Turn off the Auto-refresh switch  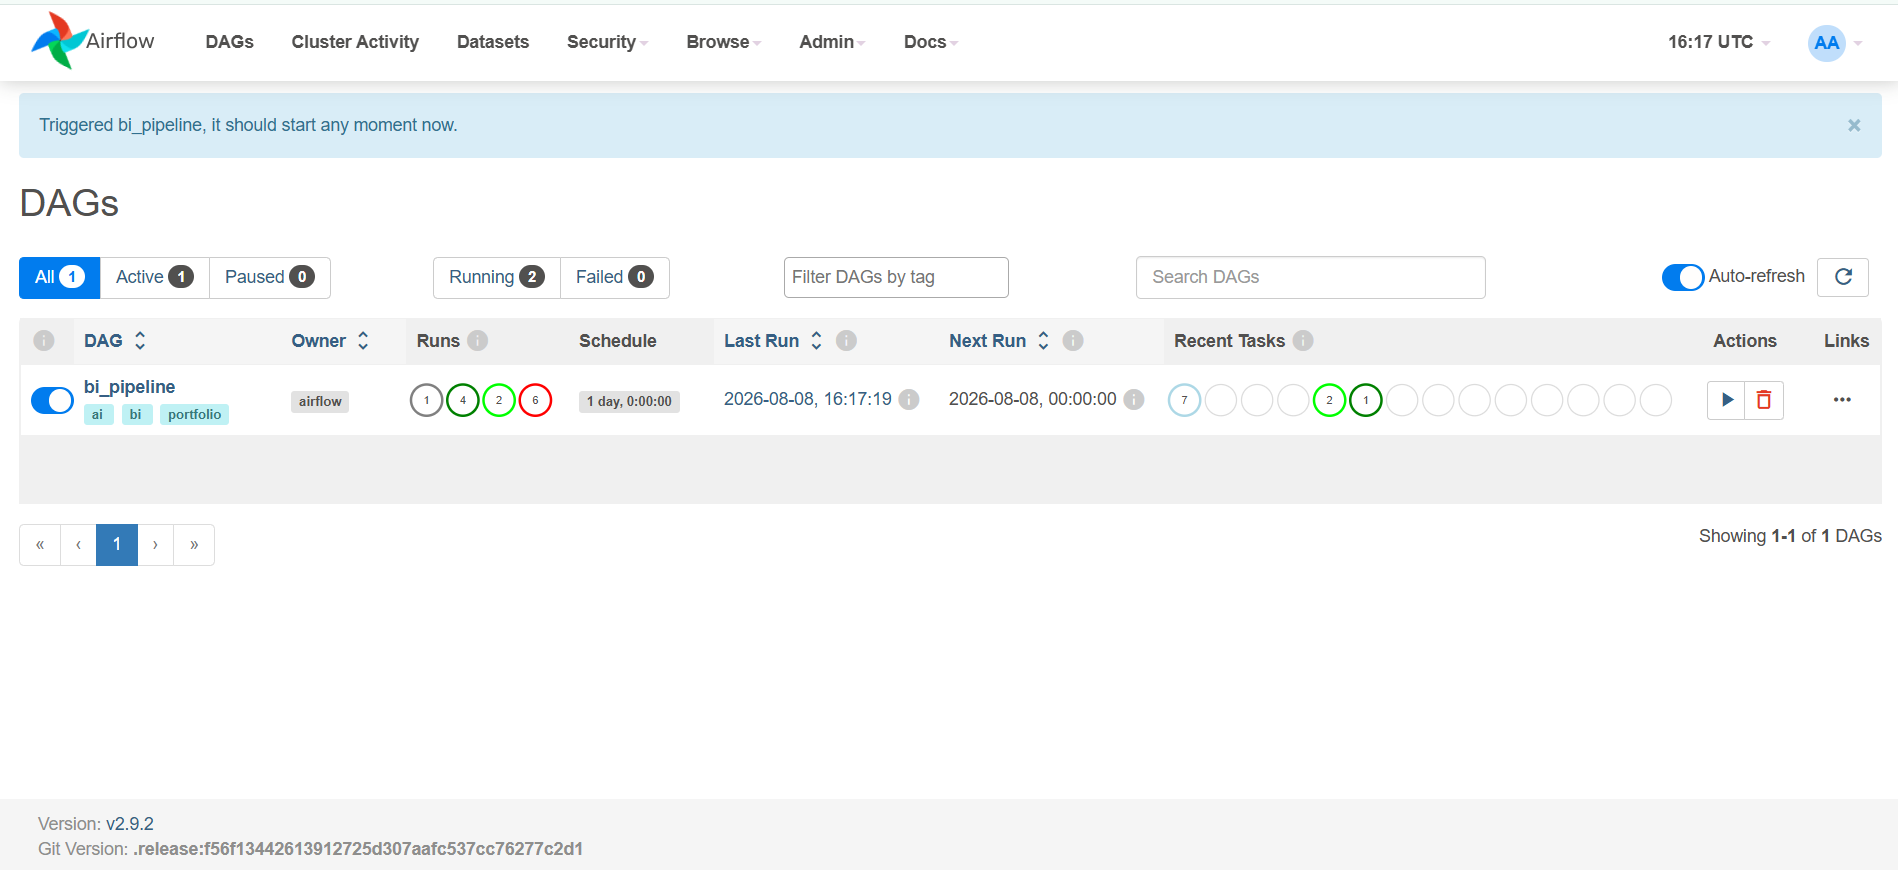(x=1683, y=277)
